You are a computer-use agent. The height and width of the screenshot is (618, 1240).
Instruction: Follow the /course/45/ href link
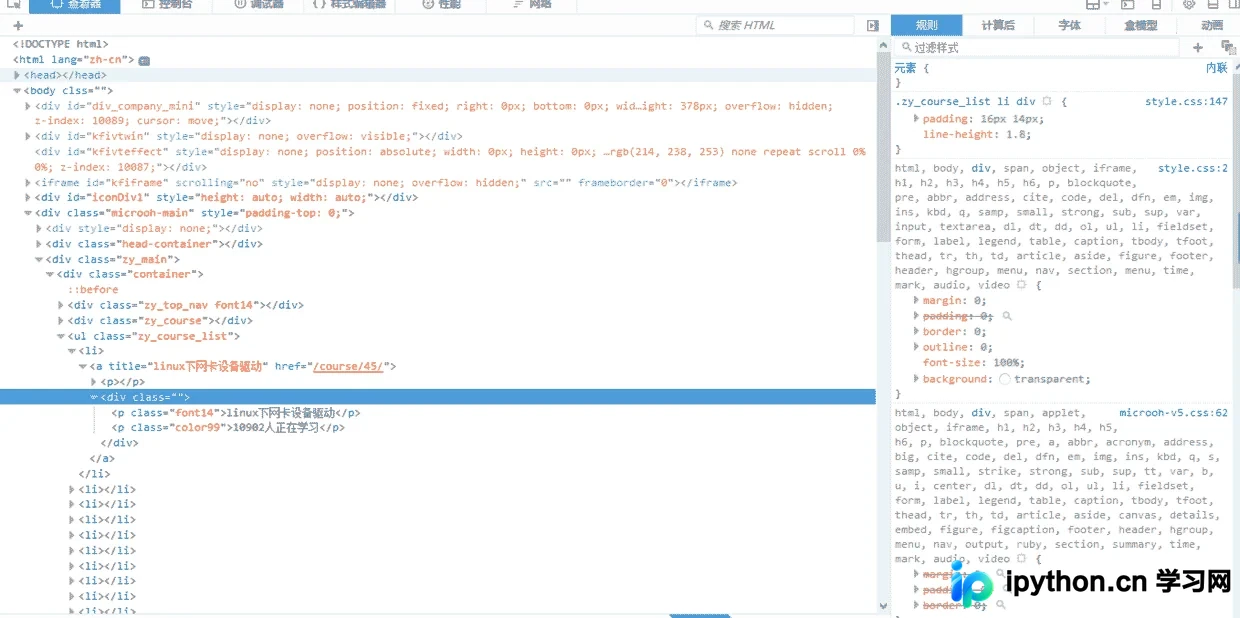click(348, 366)
